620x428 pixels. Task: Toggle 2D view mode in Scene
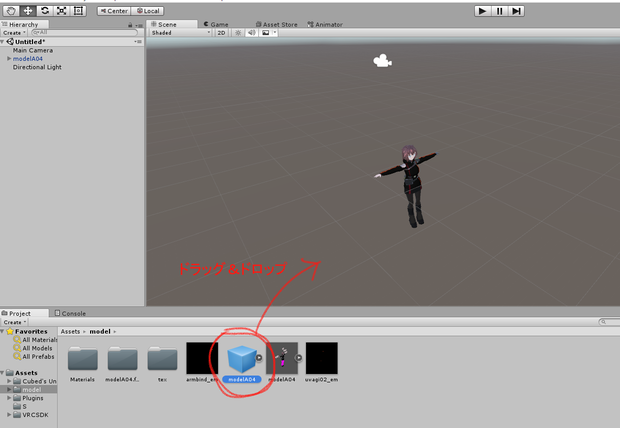click(x=221, y=33)
